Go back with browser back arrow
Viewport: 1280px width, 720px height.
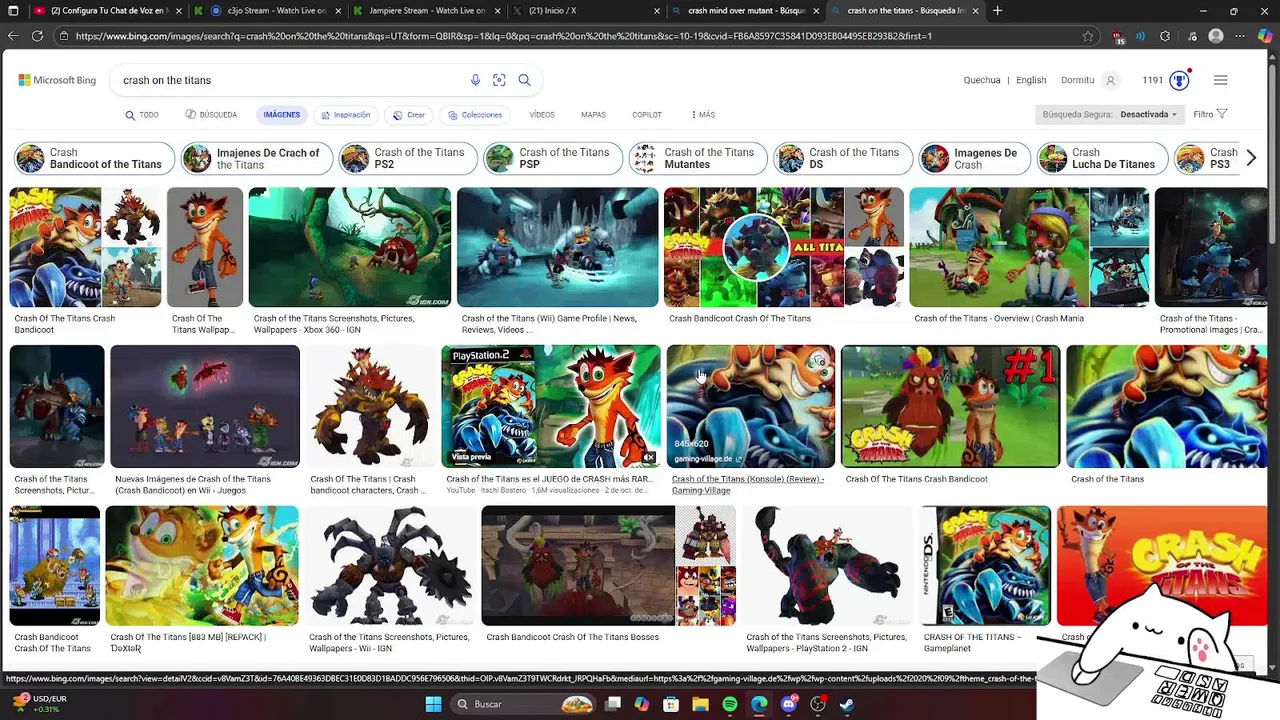click(13, 36)
